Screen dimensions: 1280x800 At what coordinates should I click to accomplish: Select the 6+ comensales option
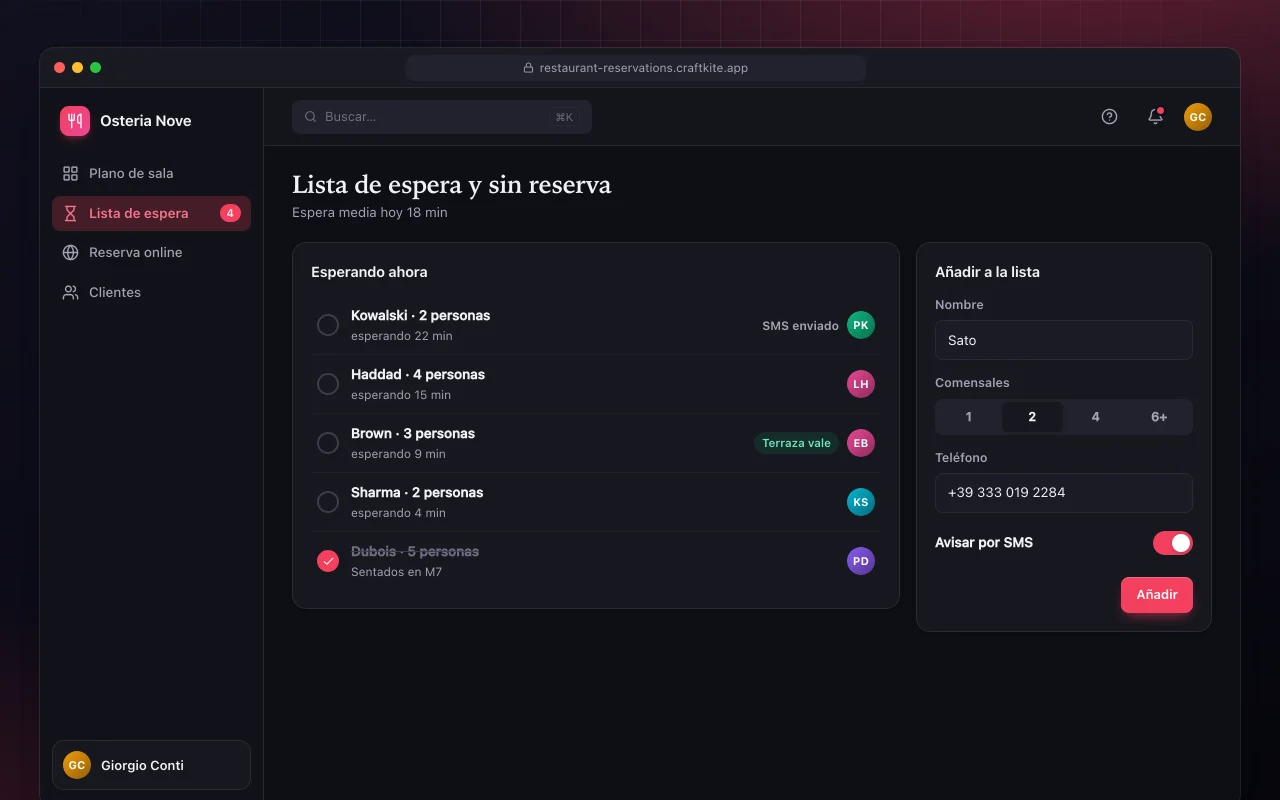click(x=1159, y=417)
